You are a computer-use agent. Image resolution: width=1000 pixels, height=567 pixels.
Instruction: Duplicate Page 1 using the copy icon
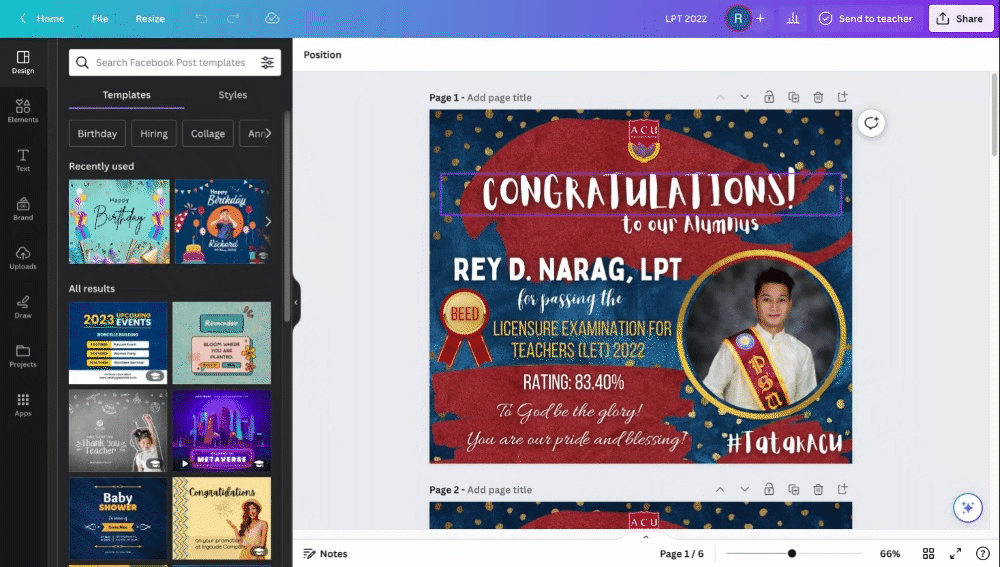click(793, 97)
